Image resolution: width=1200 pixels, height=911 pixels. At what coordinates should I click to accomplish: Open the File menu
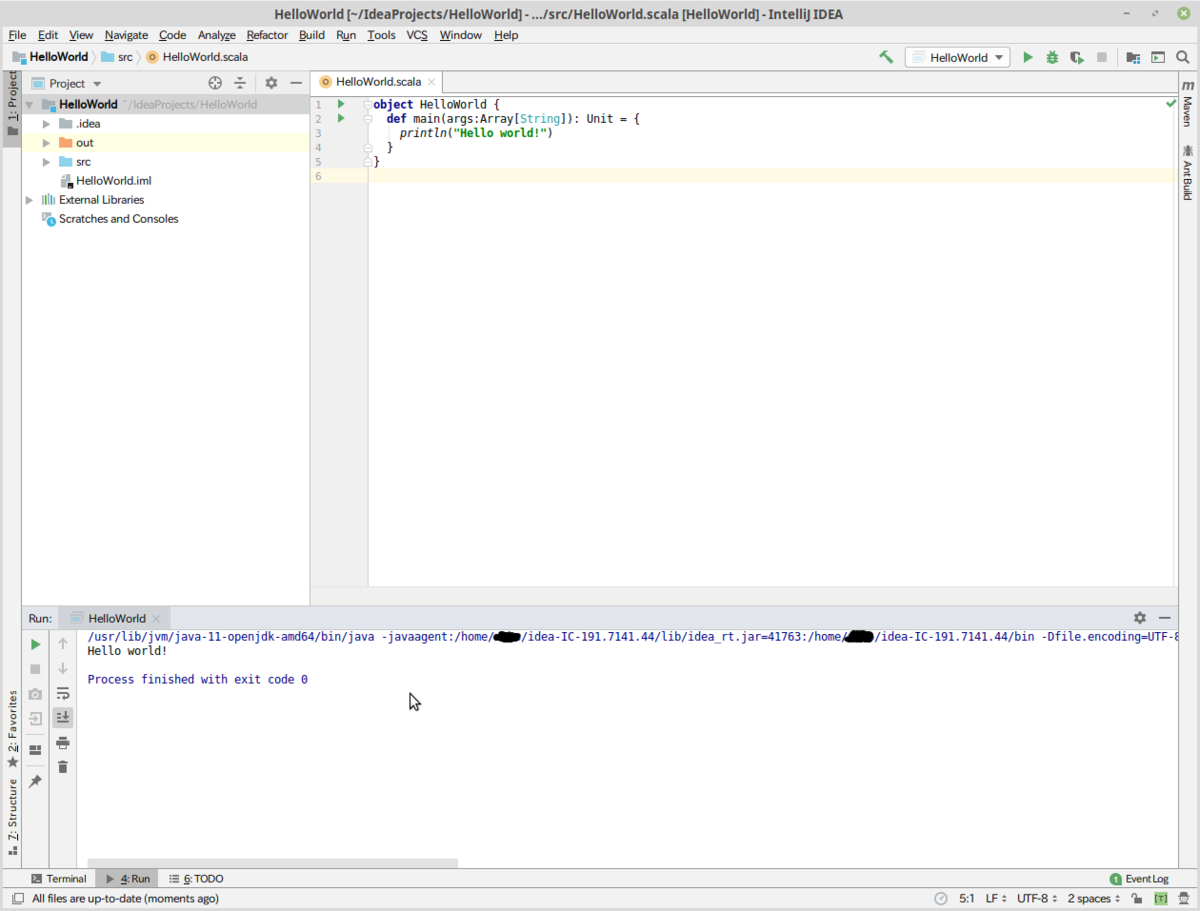(17, 34)
